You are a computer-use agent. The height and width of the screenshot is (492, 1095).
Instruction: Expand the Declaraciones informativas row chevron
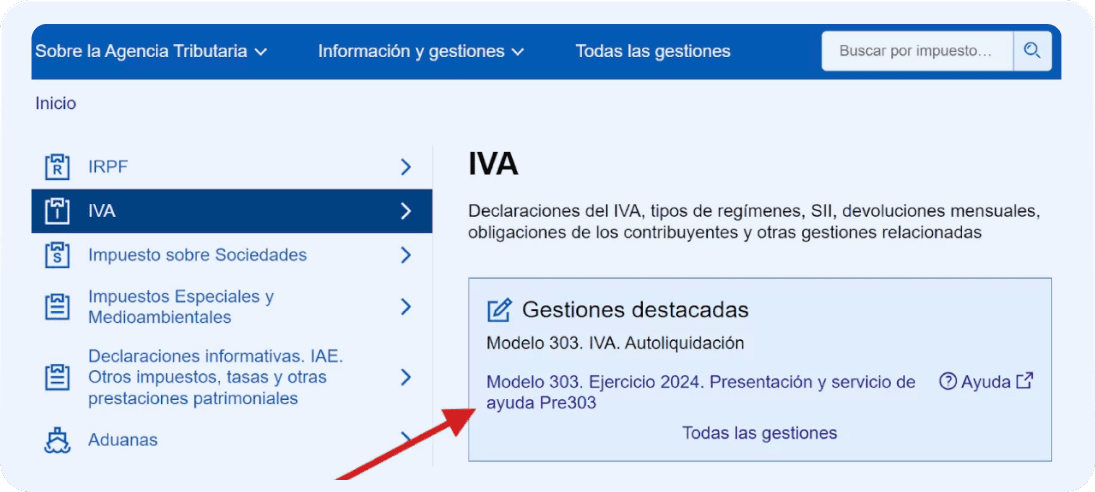point(406,378)
